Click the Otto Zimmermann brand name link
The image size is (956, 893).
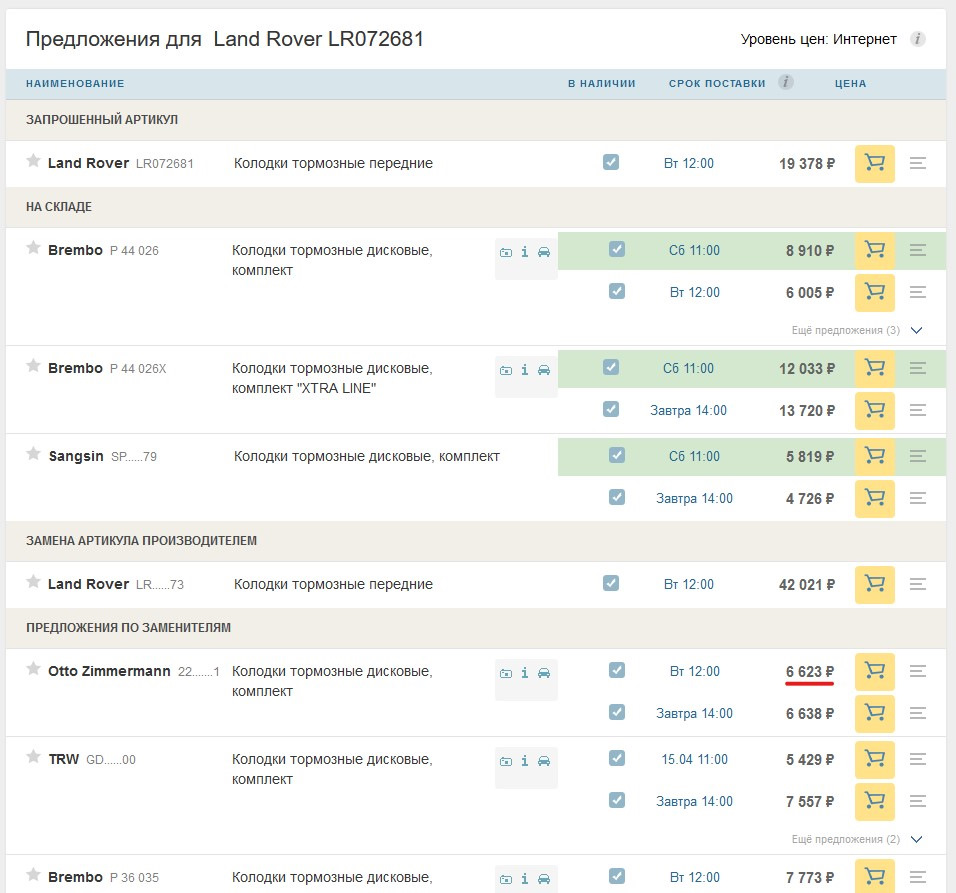pyautogui.click(x=109, y=671)
